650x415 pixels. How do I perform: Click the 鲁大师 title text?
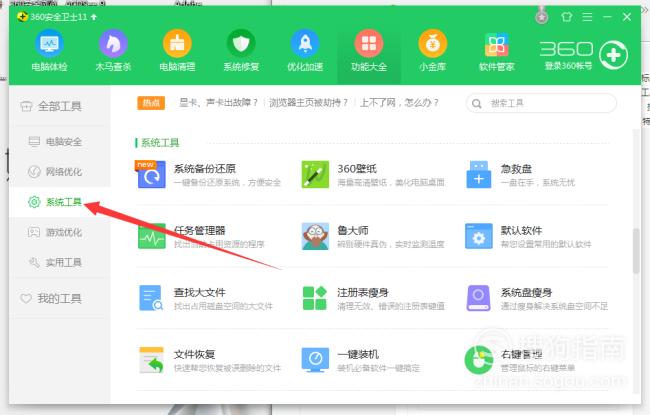pos(353,231)
